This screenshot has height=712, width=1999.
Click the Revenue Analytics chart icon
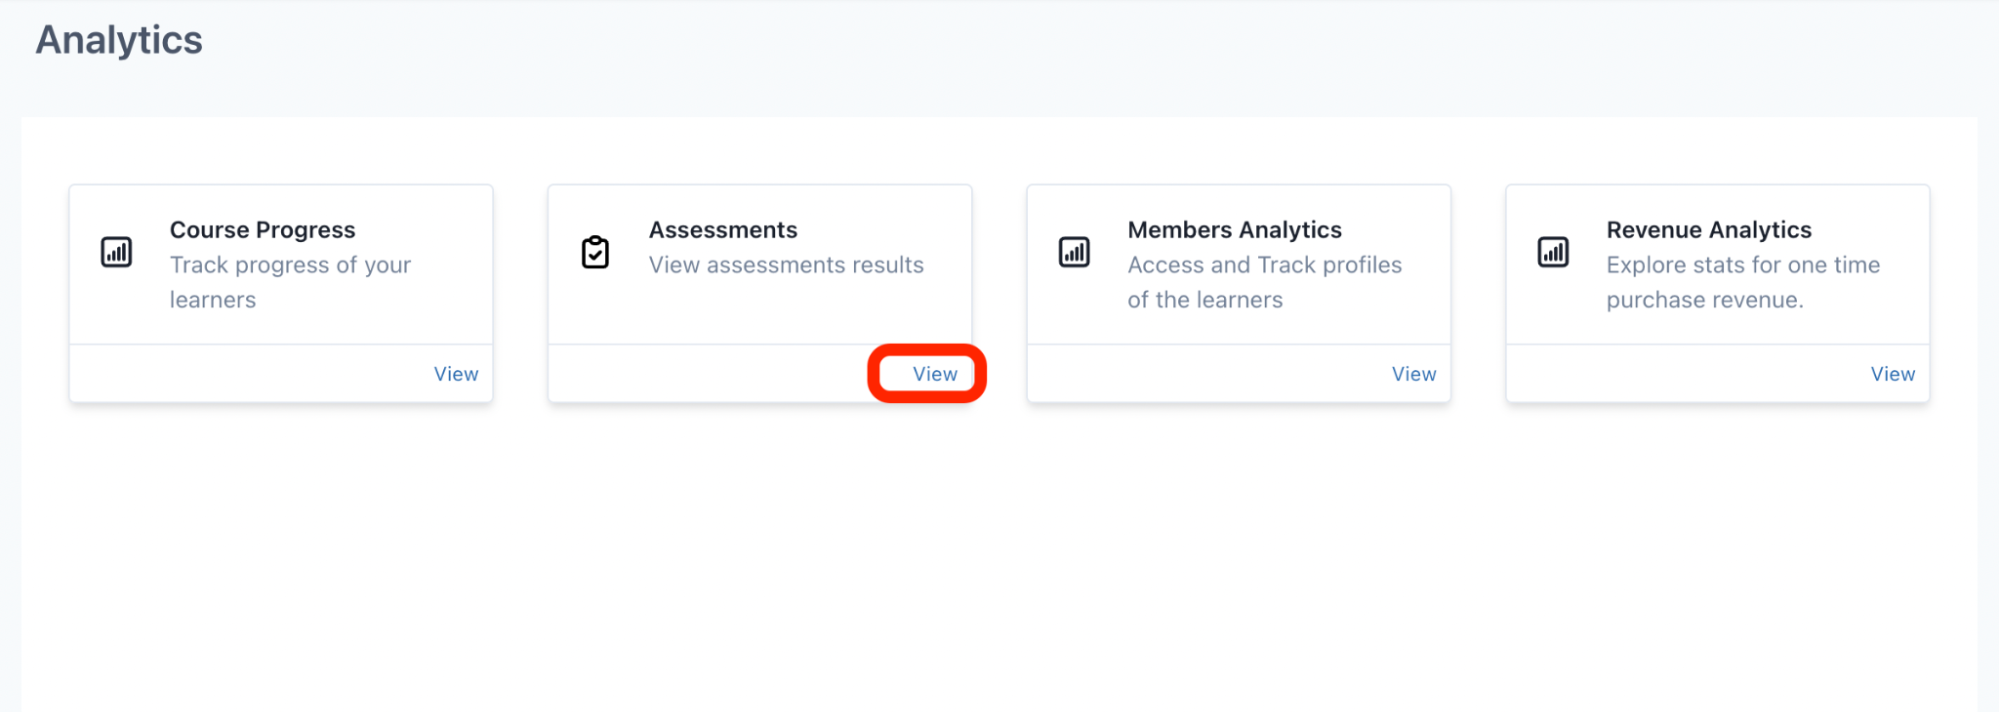pyautogui.click(x=1553, y=252)
